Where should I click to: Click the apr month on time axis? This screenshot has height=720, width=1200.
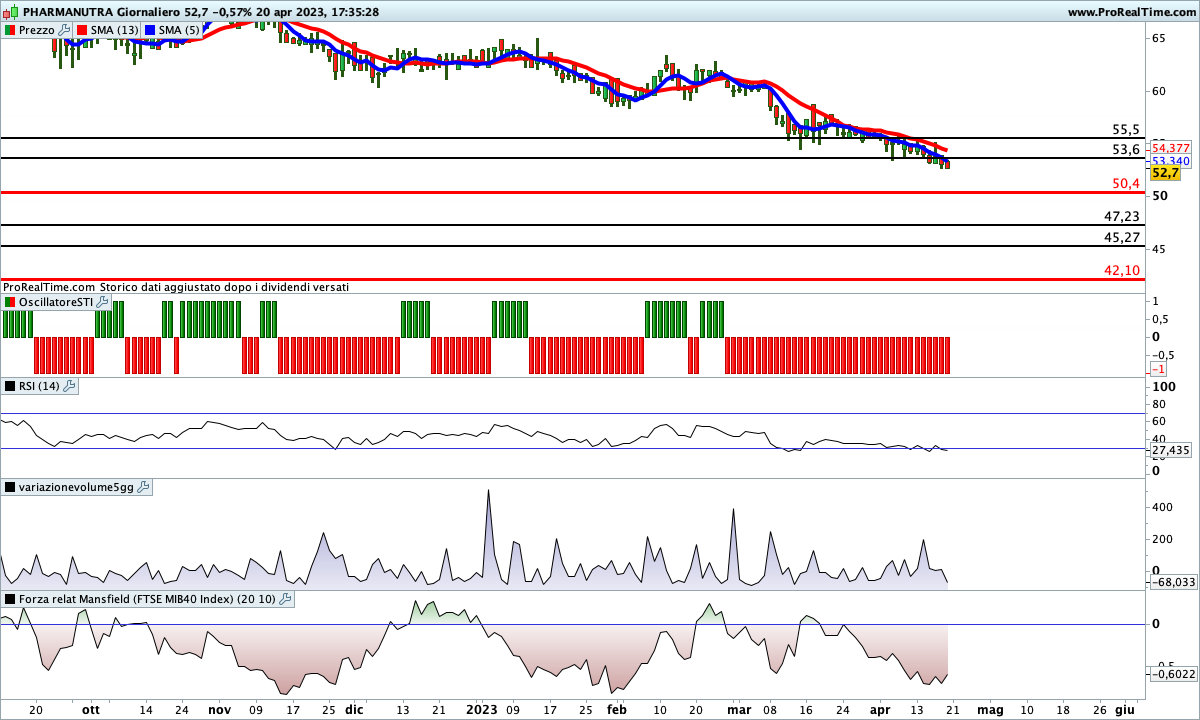[879, 708]
